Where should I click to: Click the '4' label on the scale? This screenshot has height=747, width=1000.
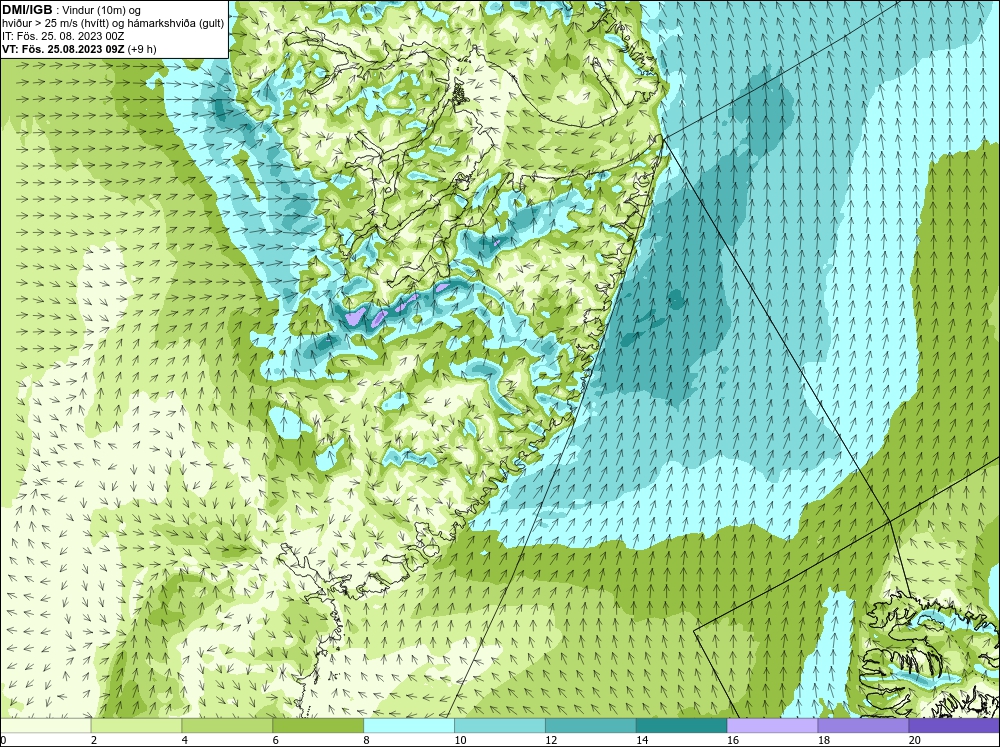click(185, 740)
